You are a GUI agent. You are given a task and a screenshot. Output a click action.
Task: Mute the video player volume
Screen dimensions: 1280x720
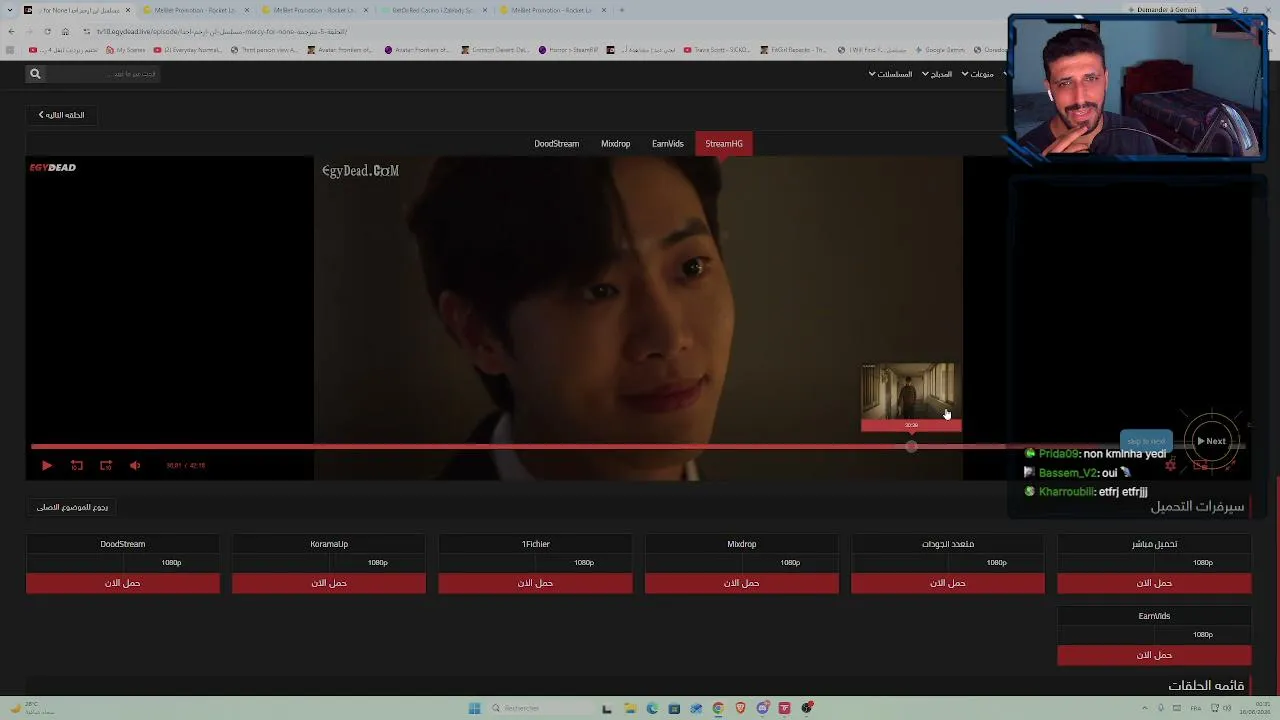click(135, 465)
